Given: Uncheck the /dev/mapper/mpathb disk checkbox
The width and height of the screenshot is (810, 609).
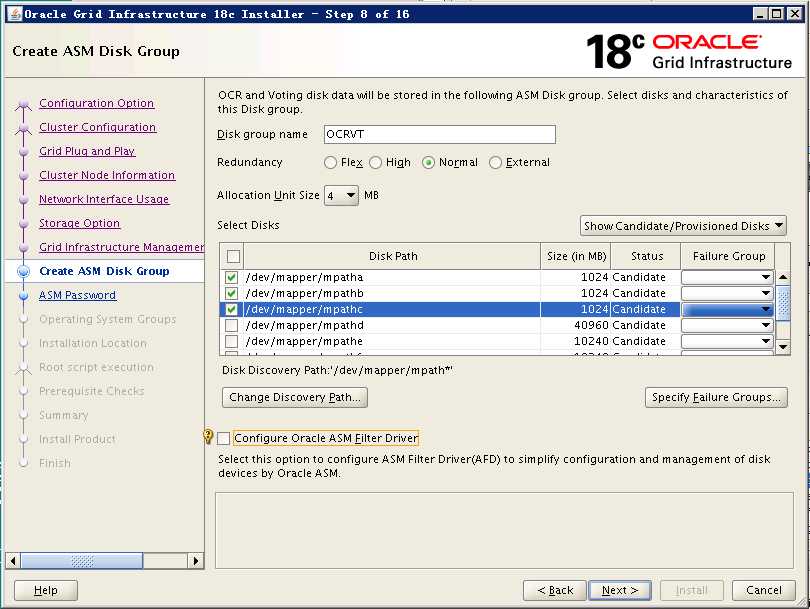Looking at the screenshot, I should point(231,293).
